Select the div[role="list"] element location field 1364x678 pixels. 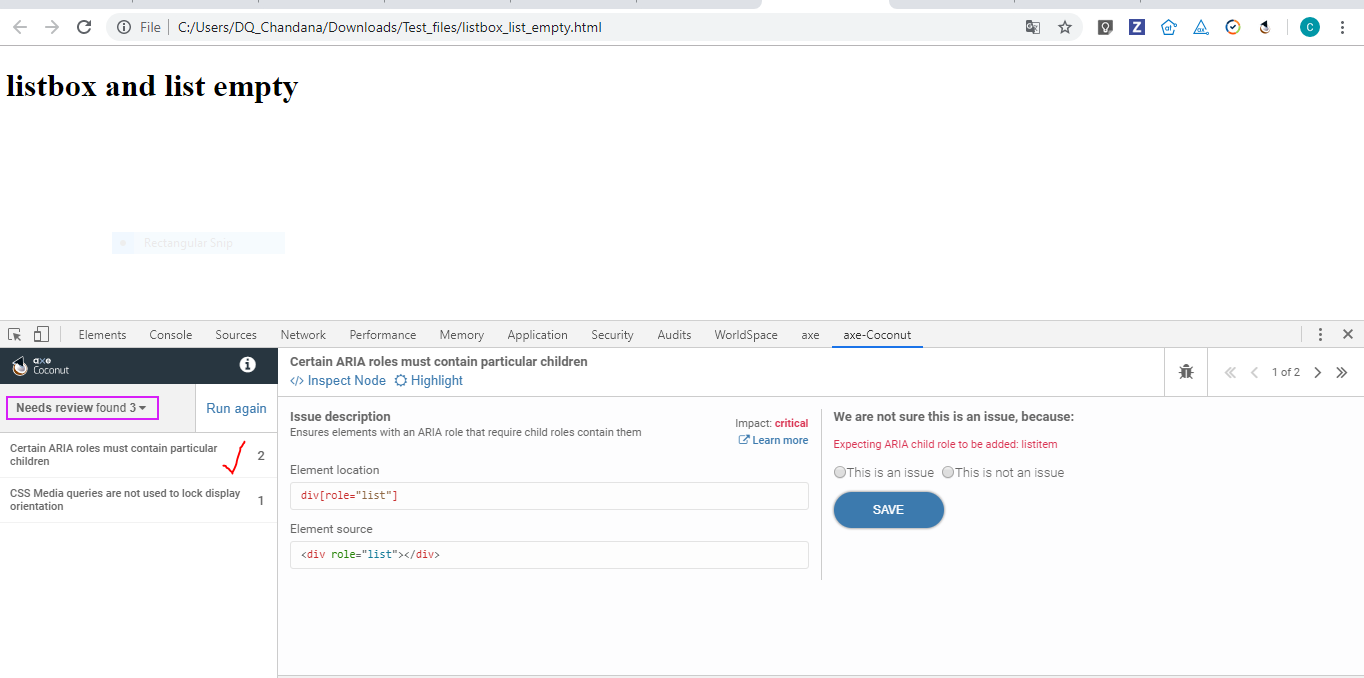click(548, 495)
